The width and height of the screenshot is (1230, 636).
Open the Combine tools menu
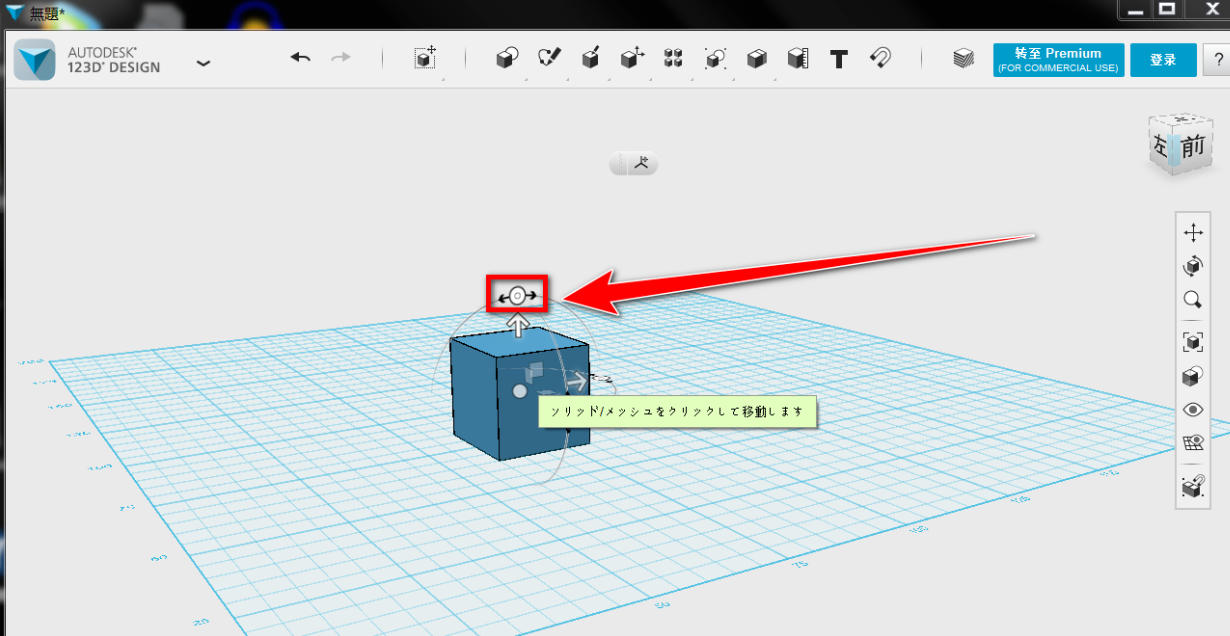coord(757,59)
